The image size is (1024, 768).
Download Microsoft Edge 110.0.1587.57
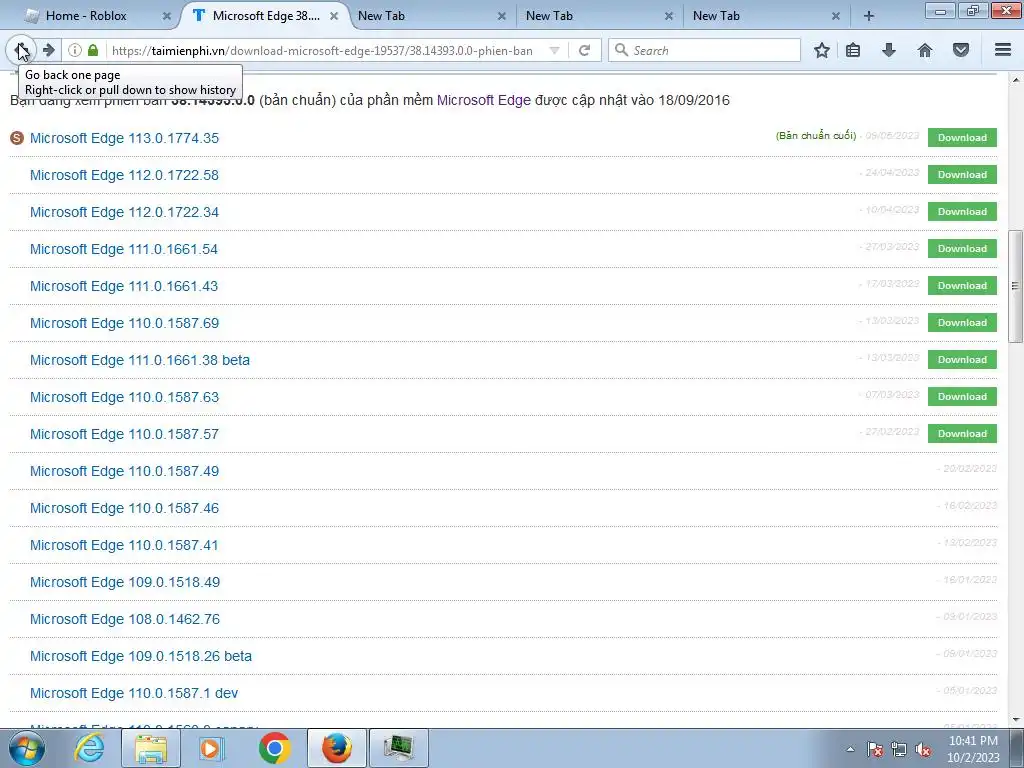point(962,434)
